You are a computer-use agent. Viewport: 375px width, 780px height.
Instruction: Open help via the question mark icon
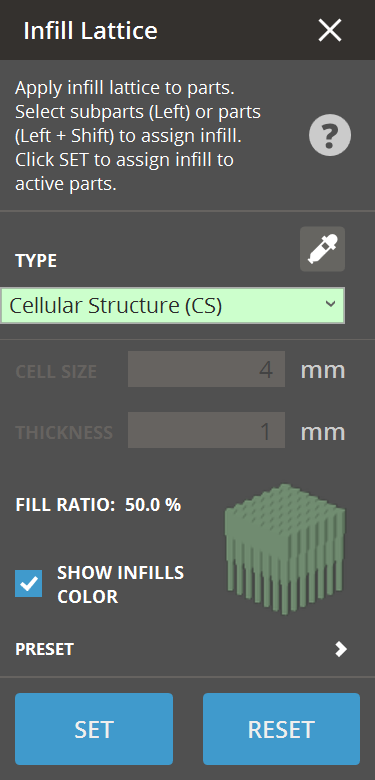[330, 135]
